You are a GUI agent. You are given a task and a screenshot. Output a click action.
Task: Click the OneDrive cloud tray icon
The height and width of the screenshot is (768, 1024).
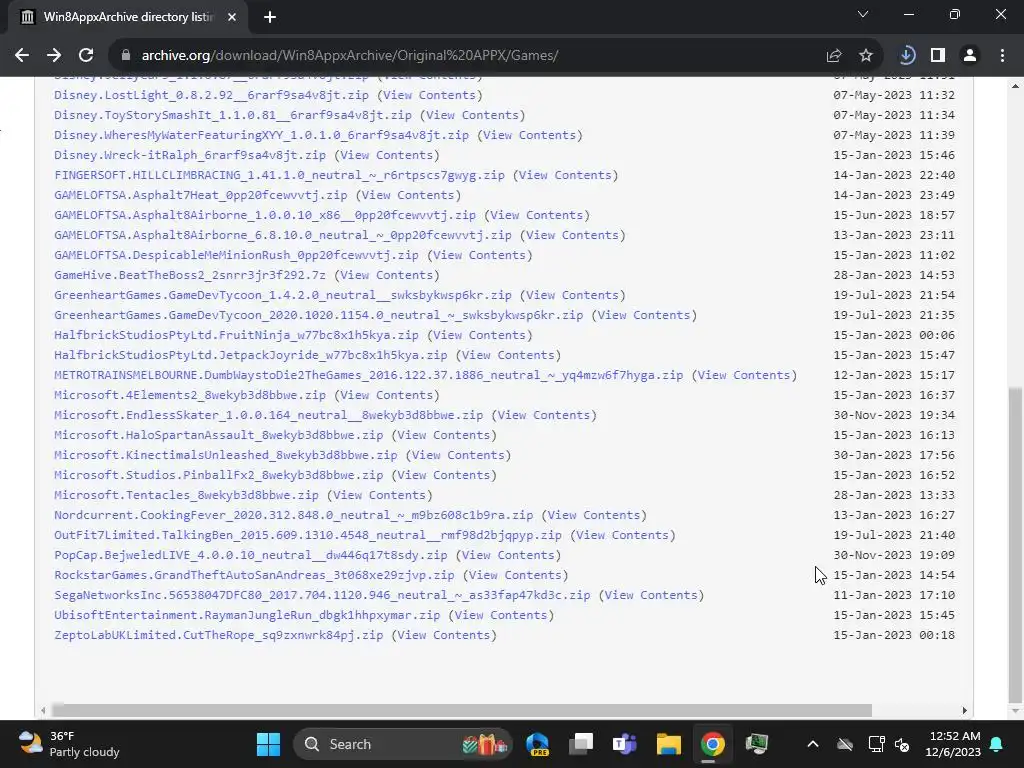(845, 744)
